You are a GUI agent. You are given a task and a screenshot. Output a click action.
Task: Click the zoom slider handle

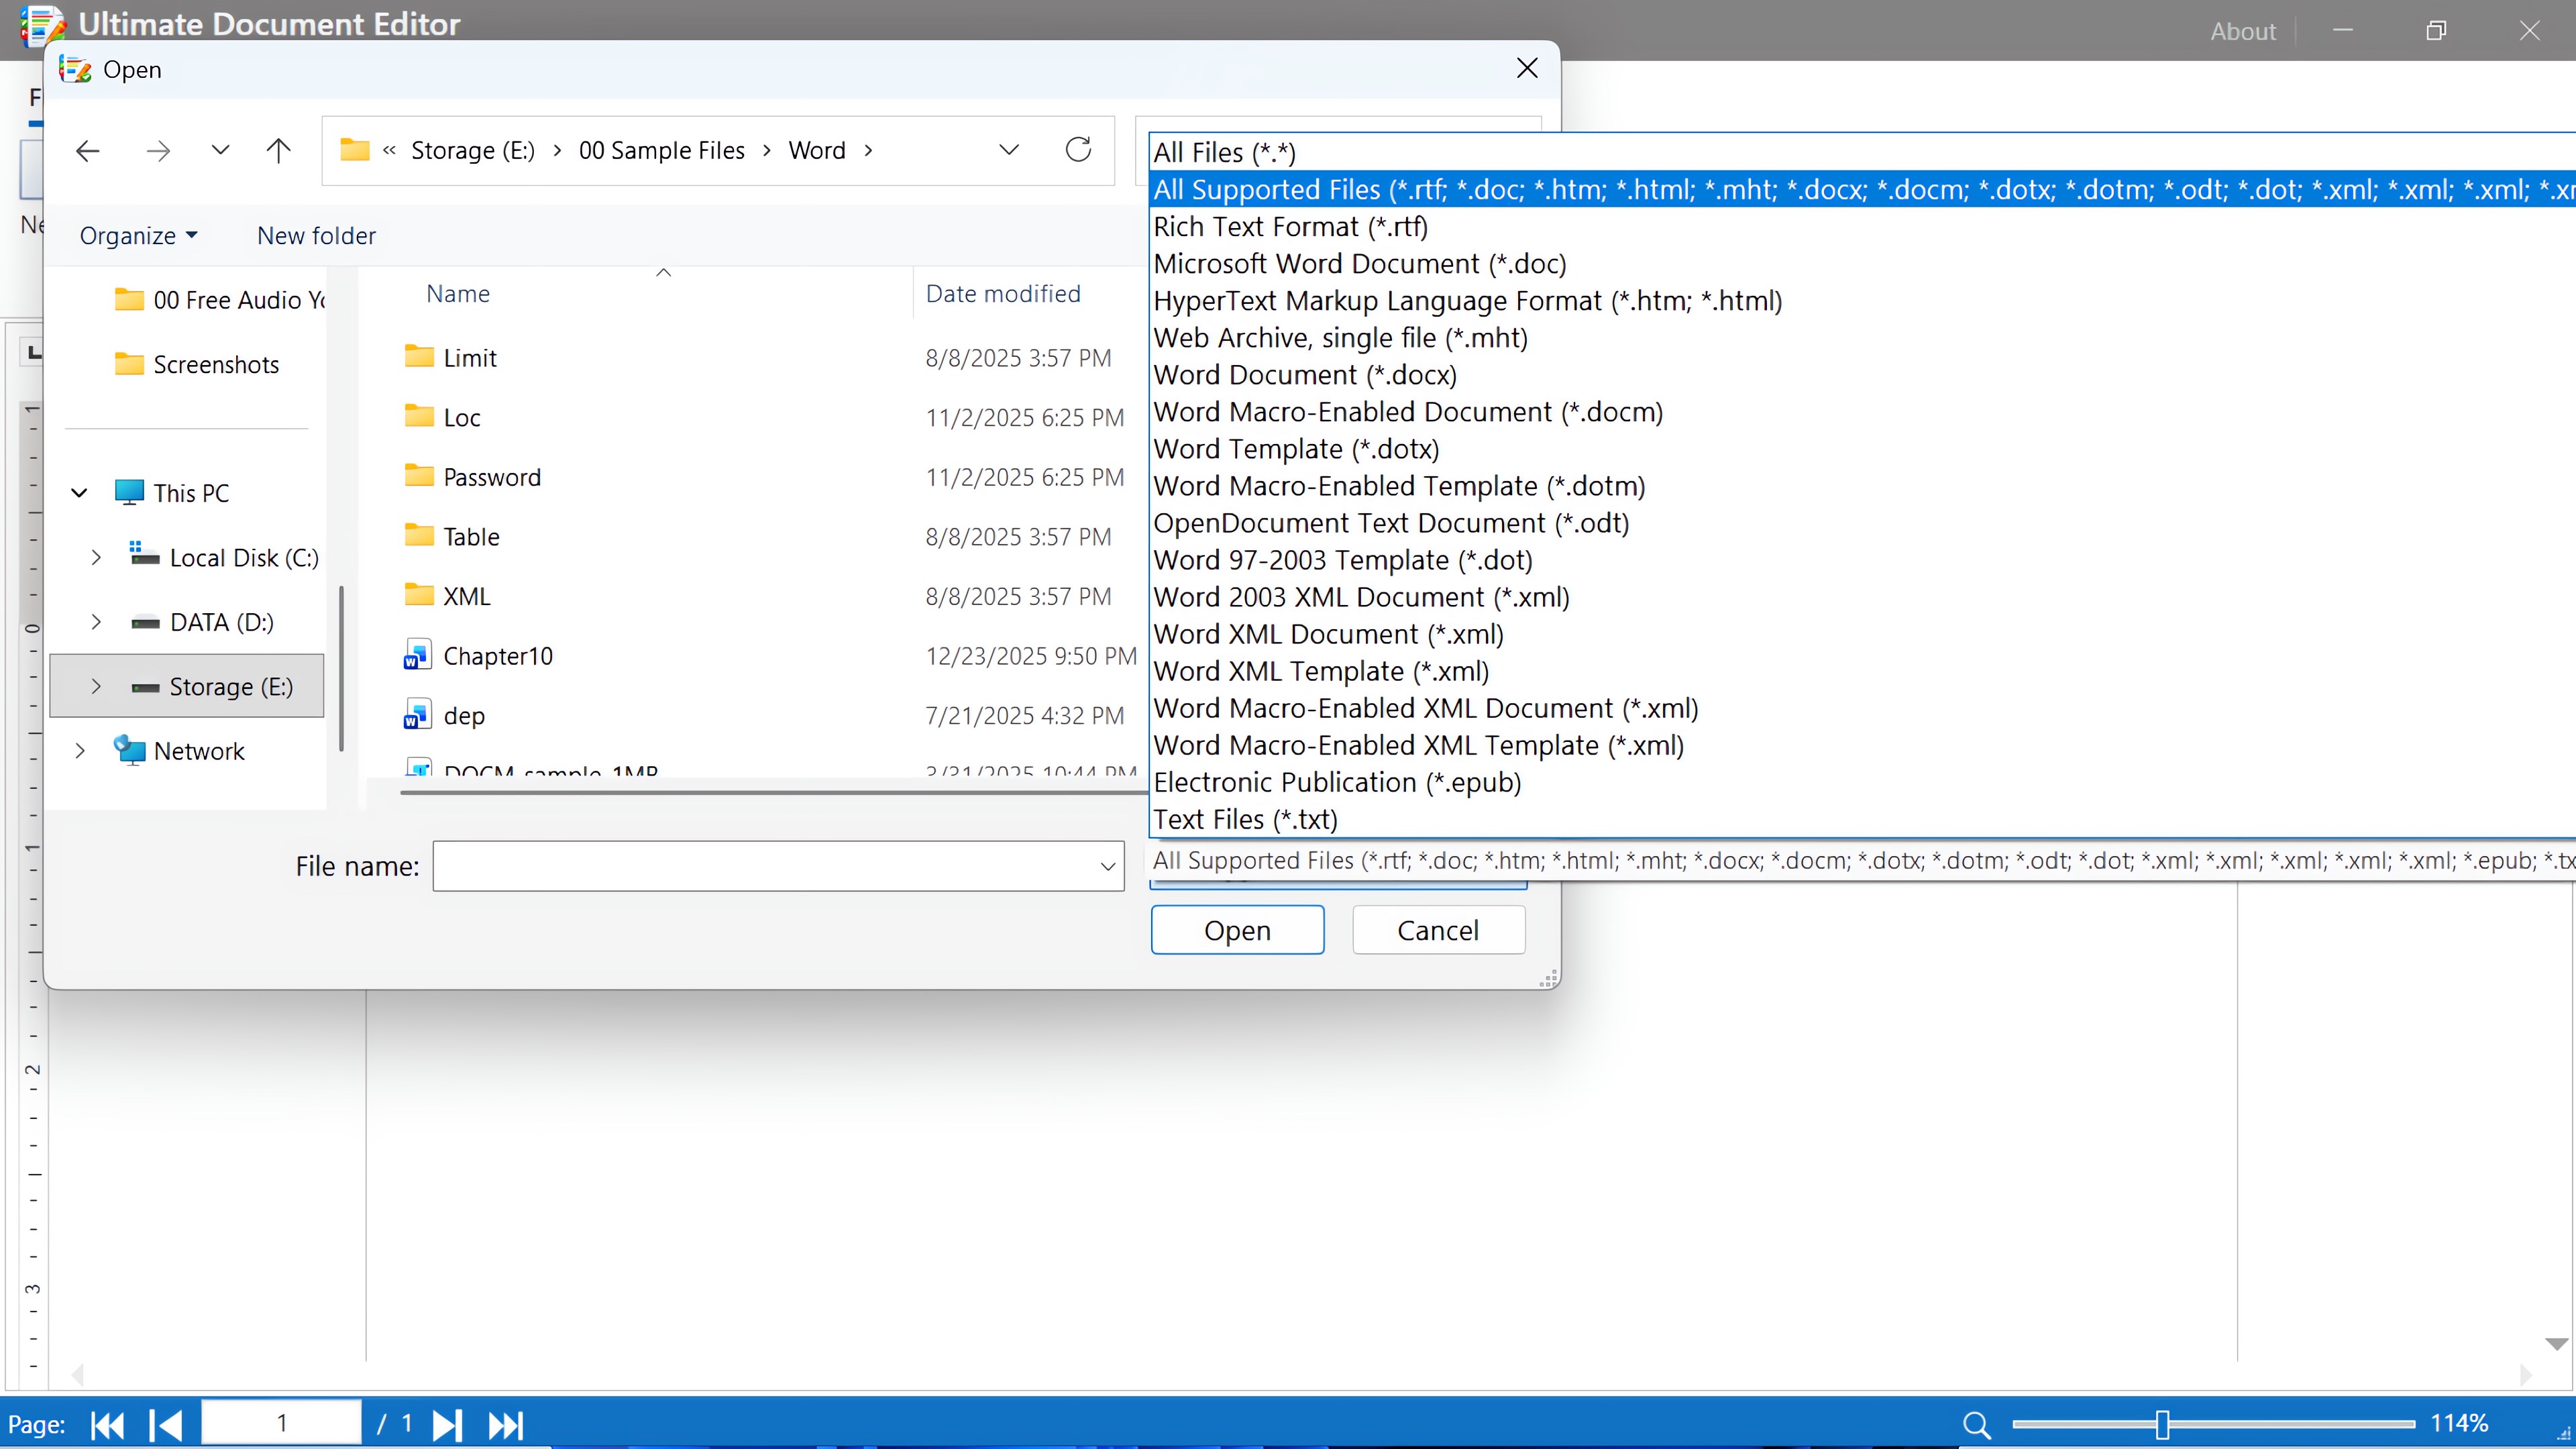tap(2162, 1424)
